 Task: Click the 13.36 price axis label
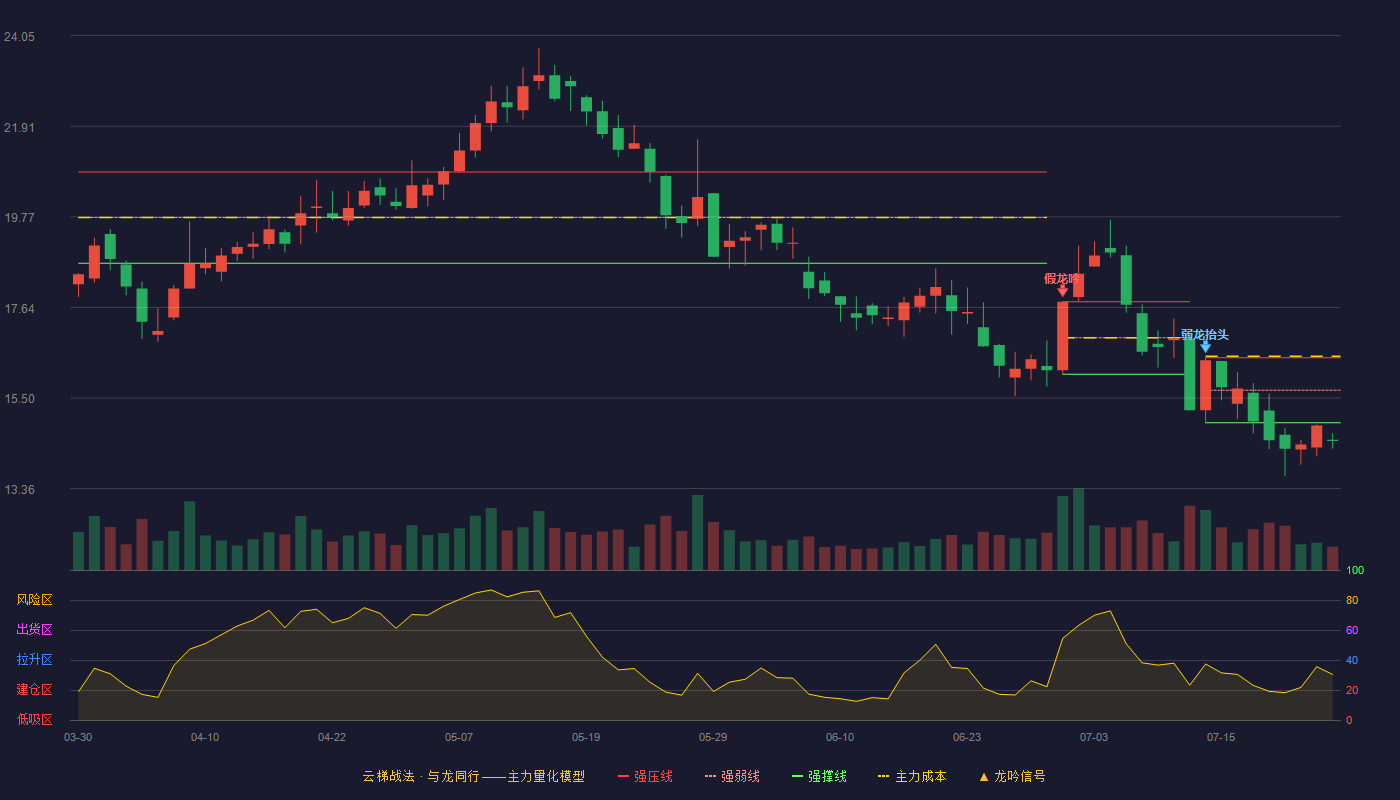(x=19, y=489)
